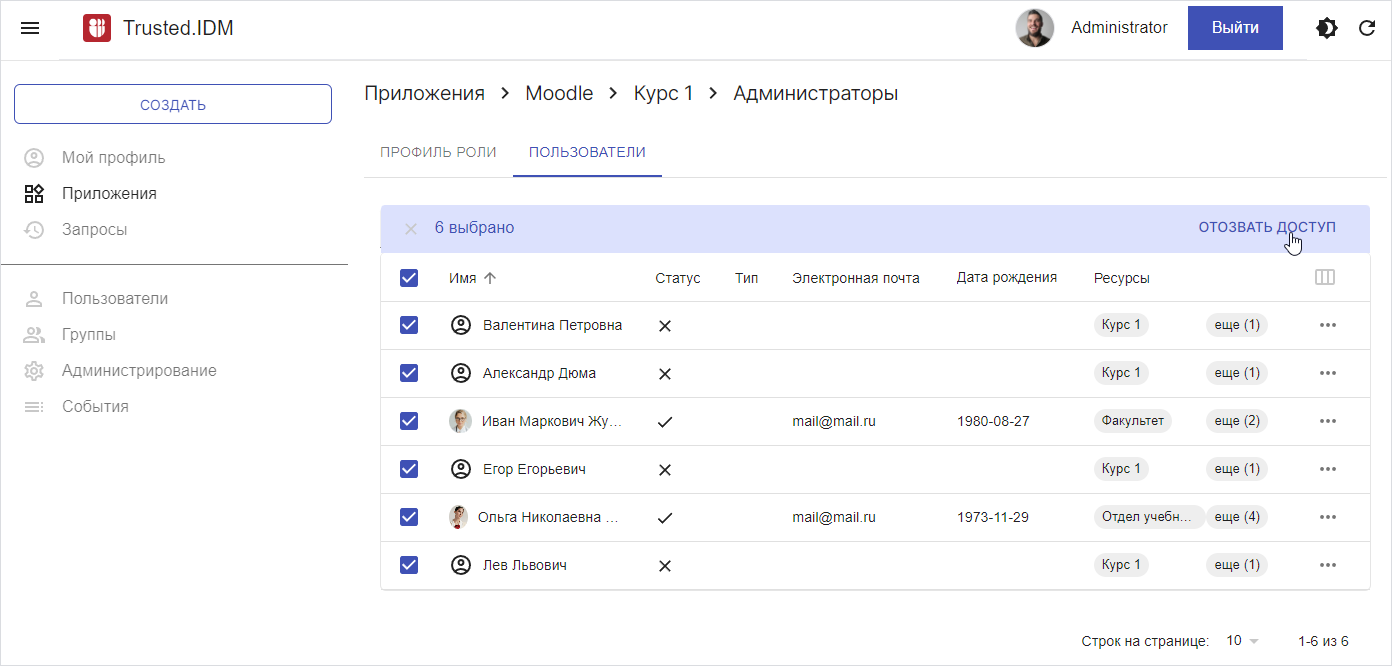Open more actions for Валентина Петровна

(x=1328, y=325)
